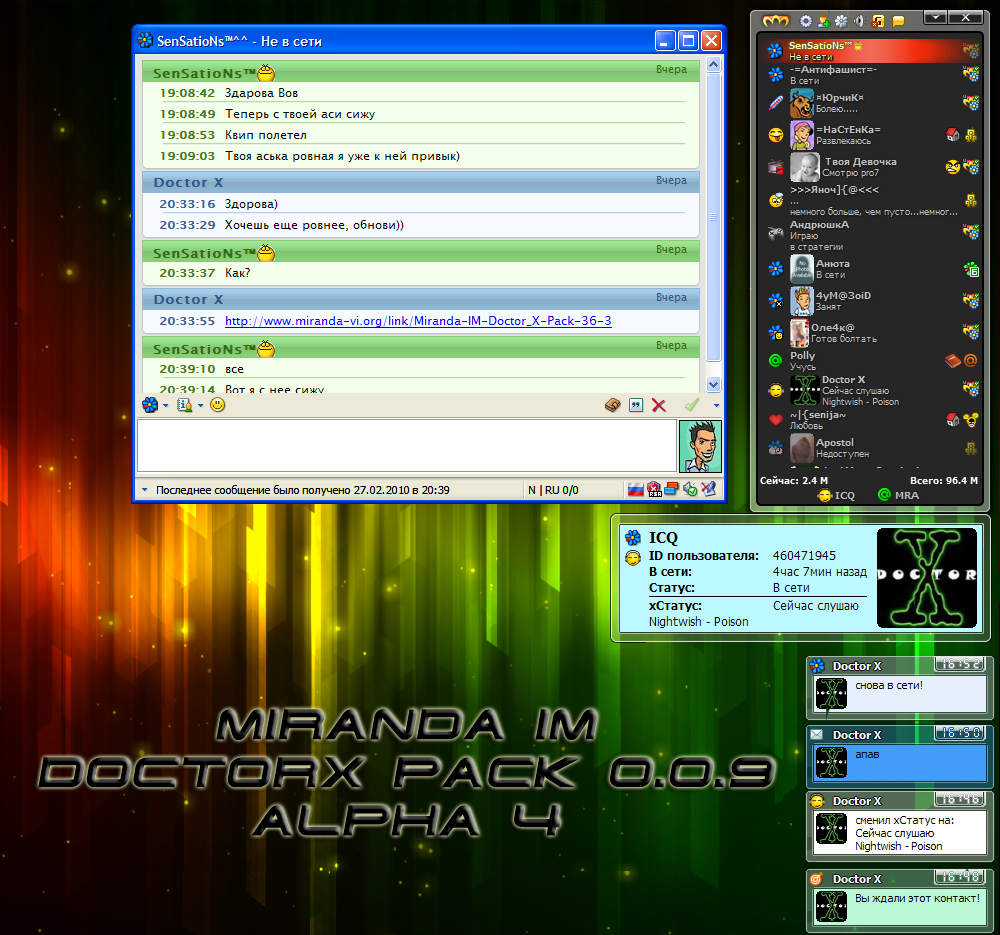Click the quote button in chat toolbar

(635, 405)
